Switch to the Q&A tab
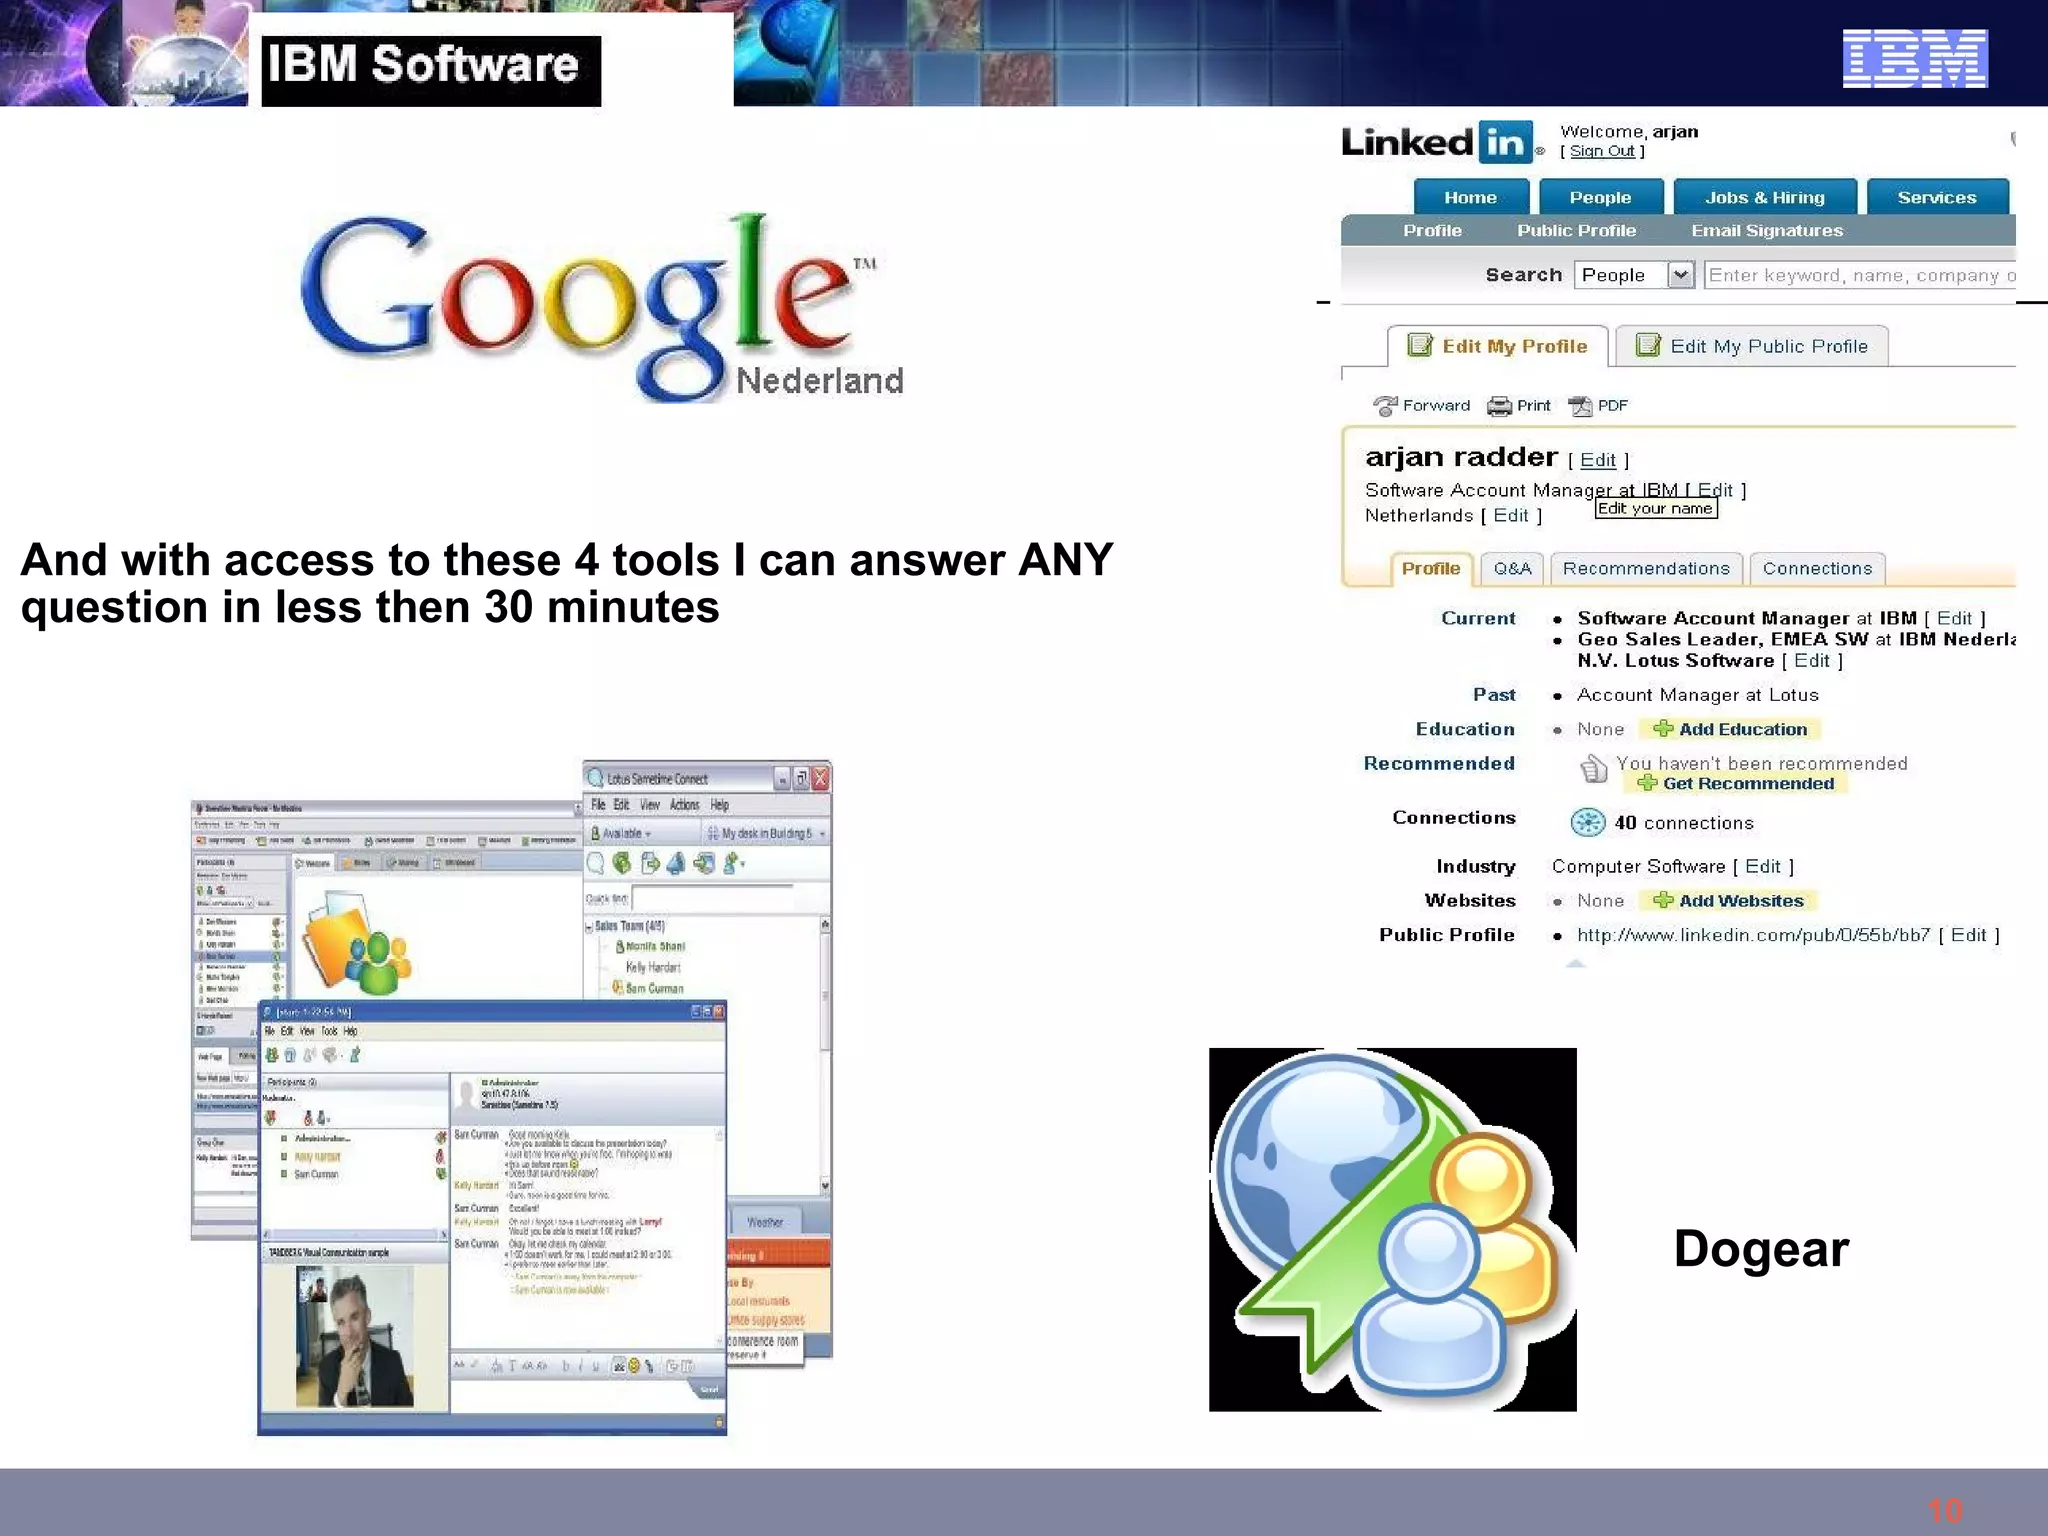Image resolution: width=2048 pixels, height=1536 pixels. 1512,568
